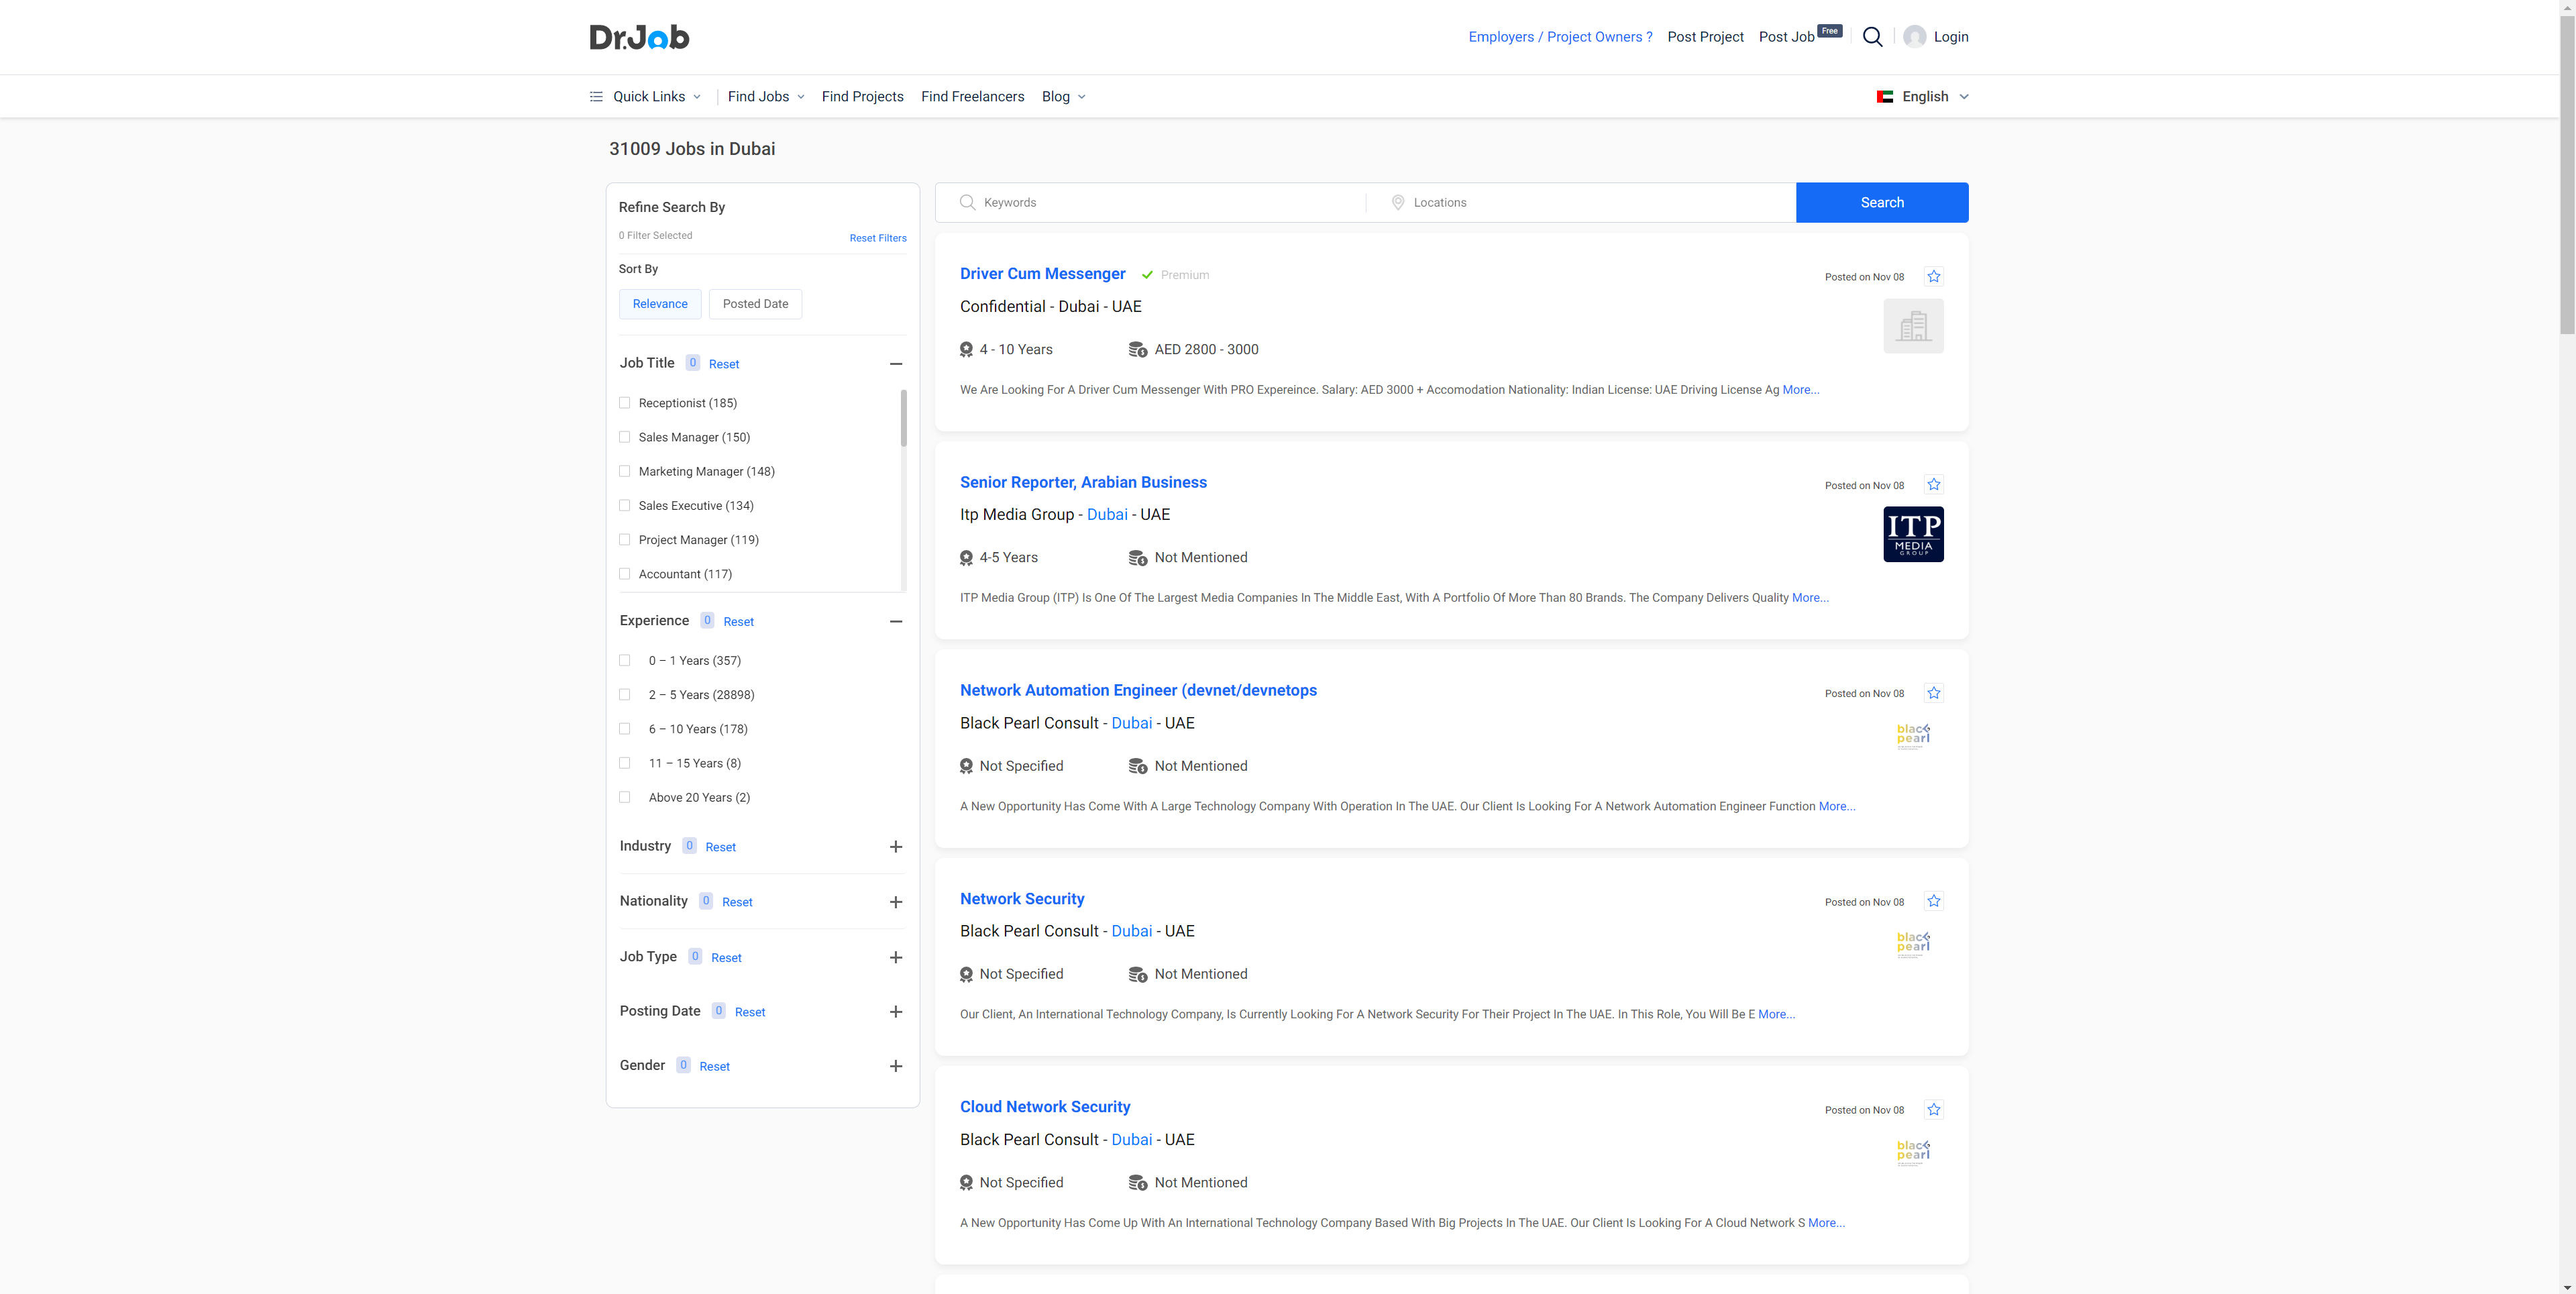Viewport: 2576px width, 1294px height.
Task: Click the Black Pearl Consult logo on Network Security
Action: (1913, 943)
